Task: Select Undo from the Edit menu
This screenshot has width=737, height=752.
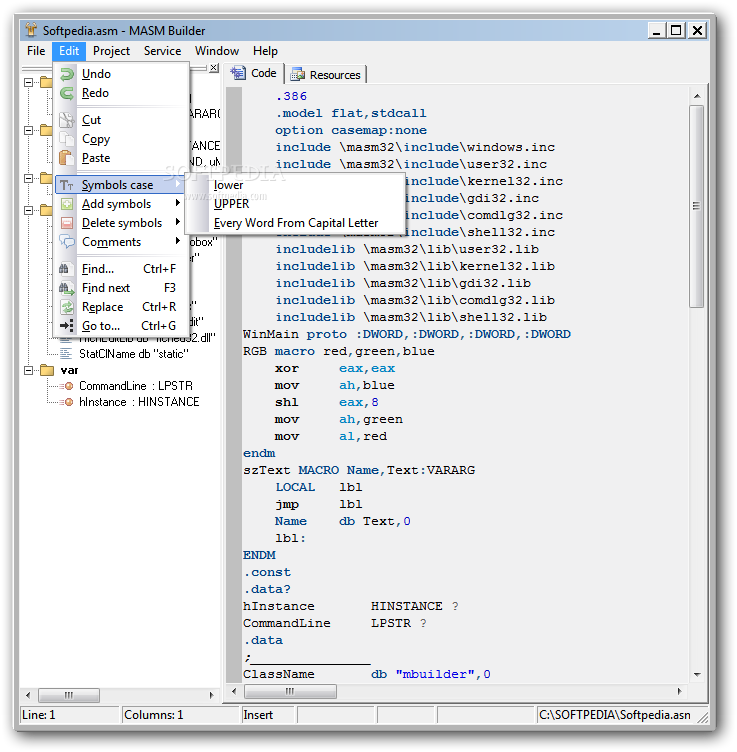Action: [120, 74]
